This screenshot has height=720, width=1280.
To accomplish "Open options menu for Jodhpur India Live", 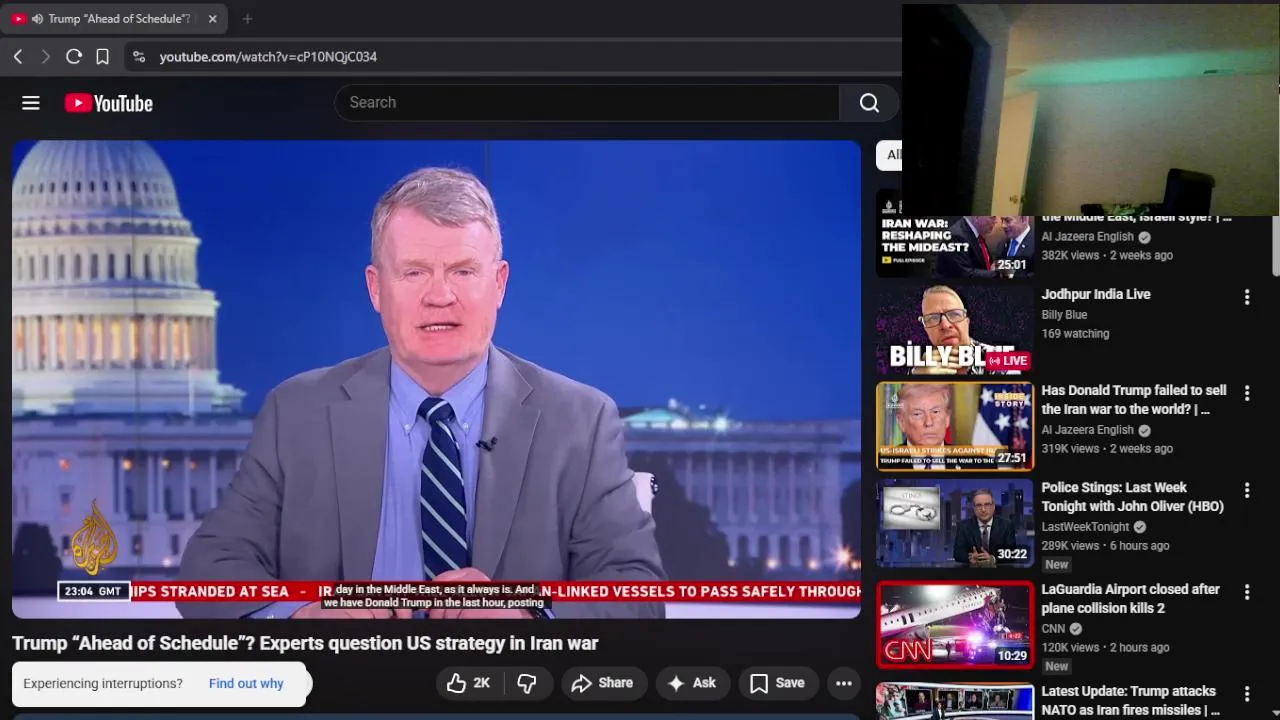I will (x=1247, y=297).
